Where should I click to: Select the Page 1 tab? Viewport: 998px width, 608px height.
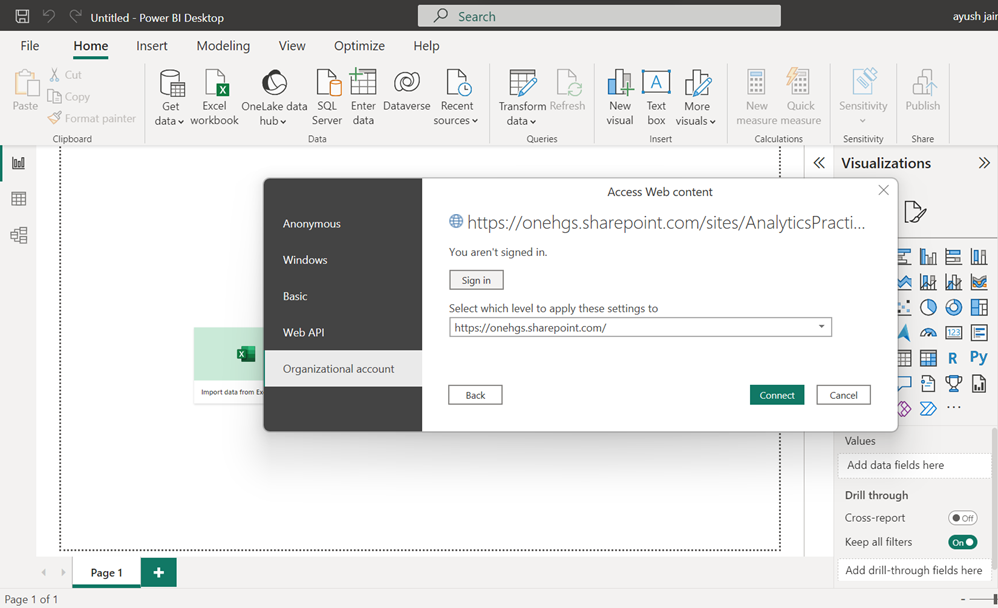pos(106,572)
